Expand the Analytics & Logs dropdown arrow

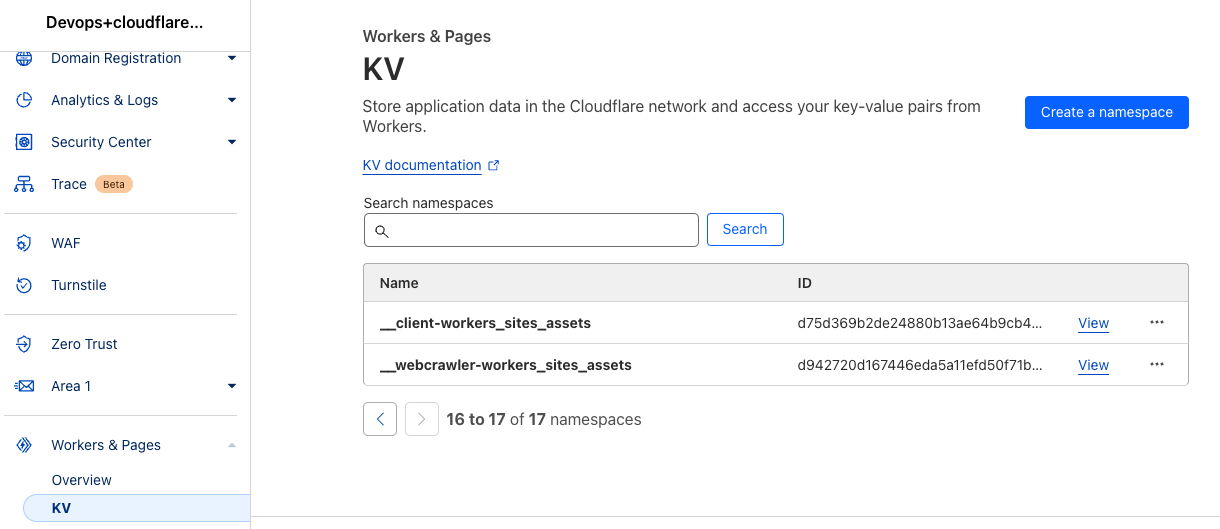tap(232, 100)
